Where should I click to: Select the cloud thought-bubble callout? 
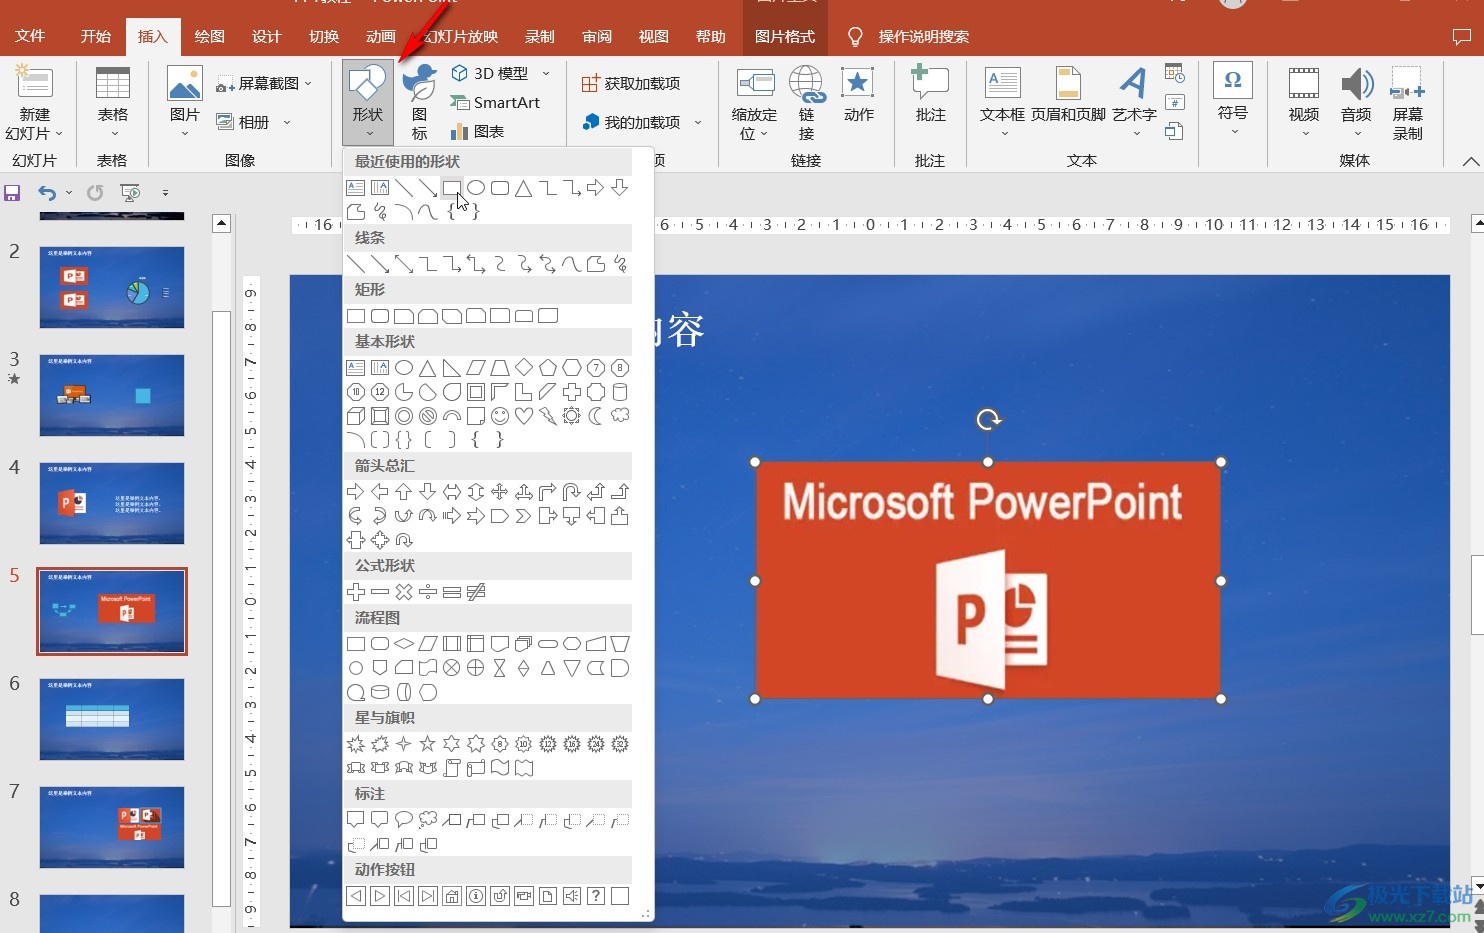pos(428,820)
